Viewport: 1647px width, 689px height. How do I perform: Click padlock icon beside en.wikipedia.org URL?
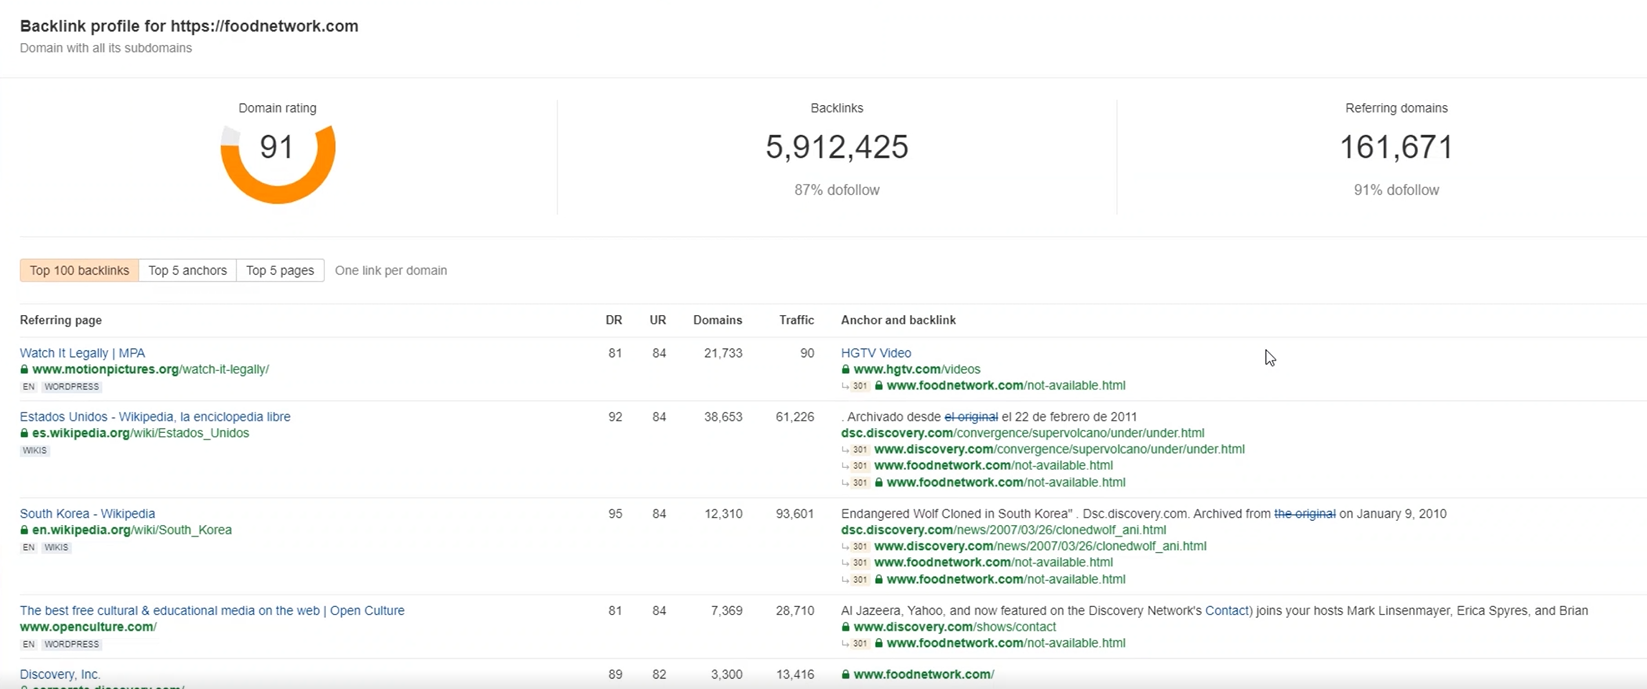click(x=25, y=530)
